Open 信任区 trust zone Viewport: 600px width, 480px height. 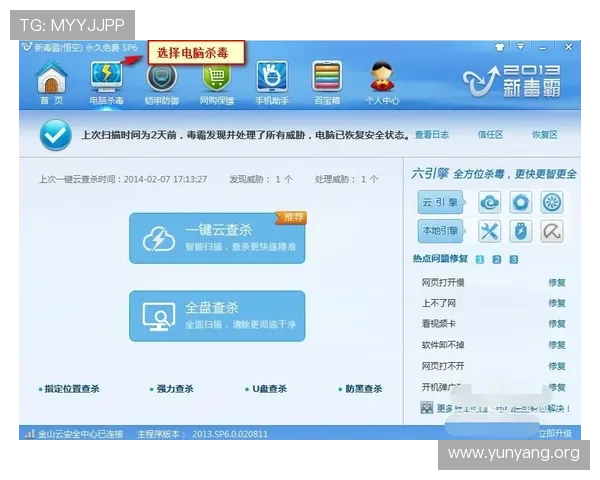click(490, 135)
